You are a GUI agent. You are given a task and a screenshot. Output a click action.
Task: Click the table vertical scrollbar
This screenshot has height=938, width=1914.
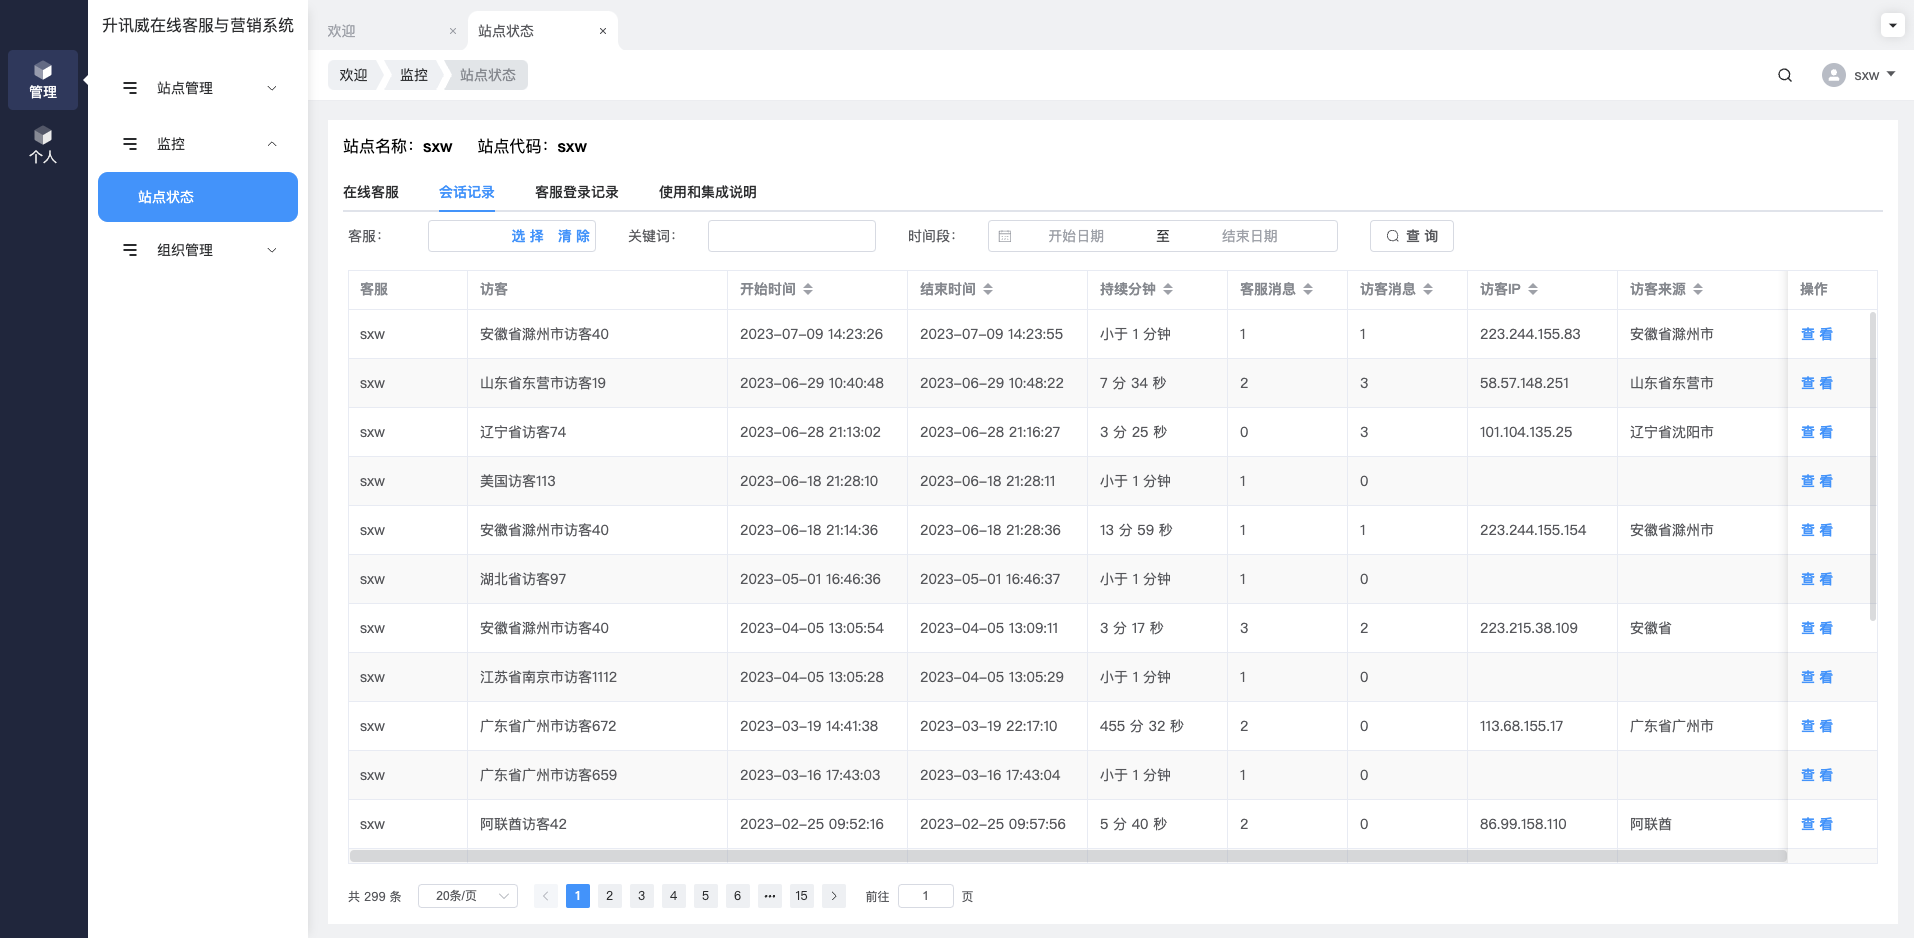click(x=1873, y=466)
